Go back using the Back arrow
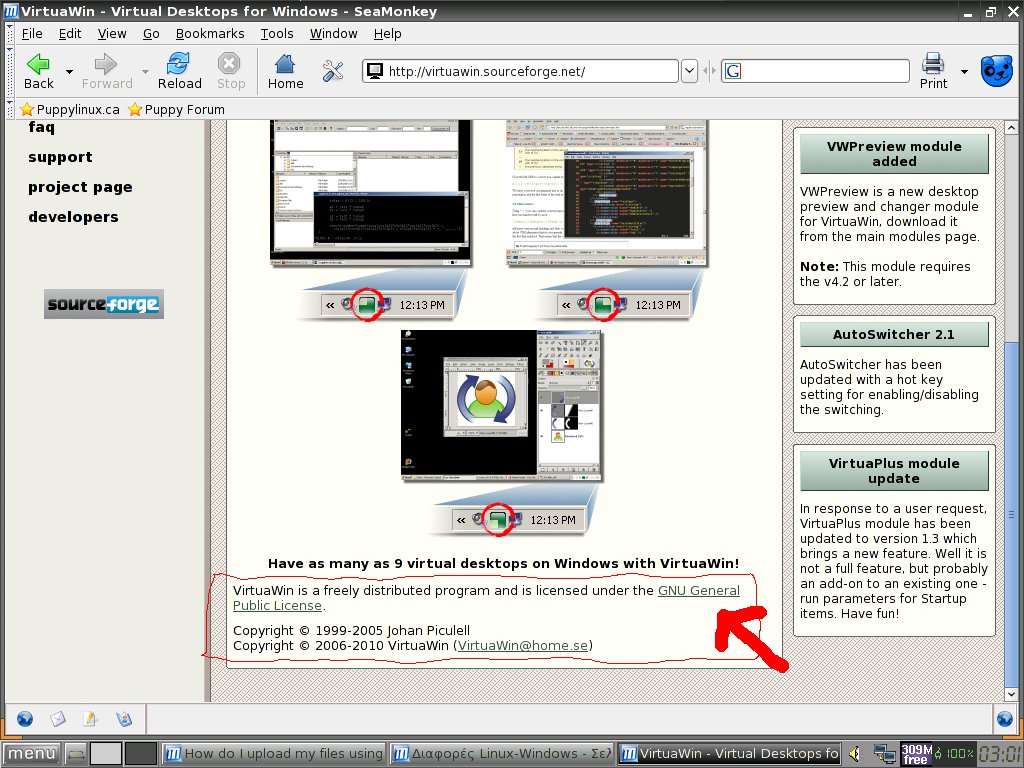Screen dimensions: 1024x768 pos(39,71)
